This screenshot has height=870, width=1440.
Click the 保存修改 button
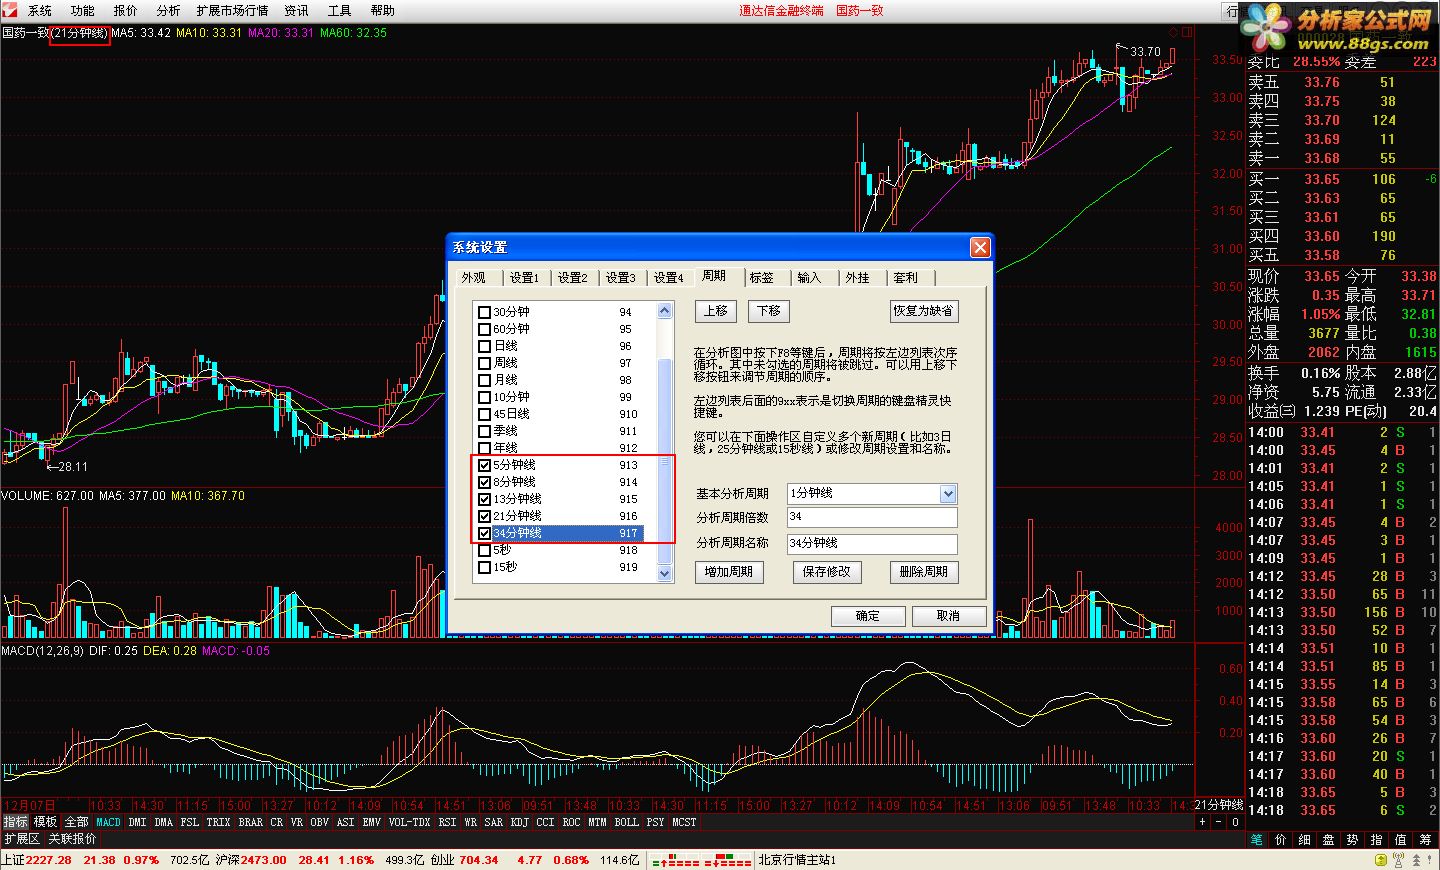pyautogui.click(x=826, y=572)
